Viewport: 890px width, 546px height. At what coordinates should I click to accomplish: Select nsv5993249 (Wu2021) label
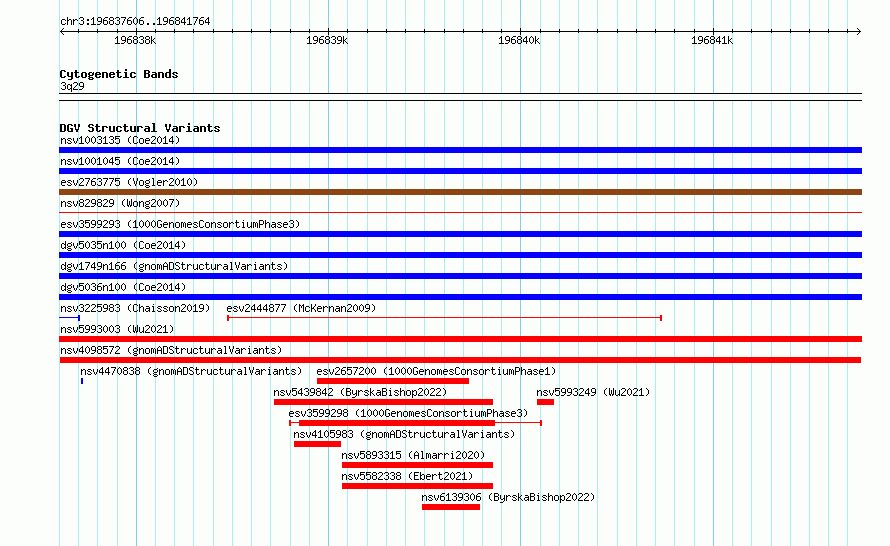coord(593,392)
